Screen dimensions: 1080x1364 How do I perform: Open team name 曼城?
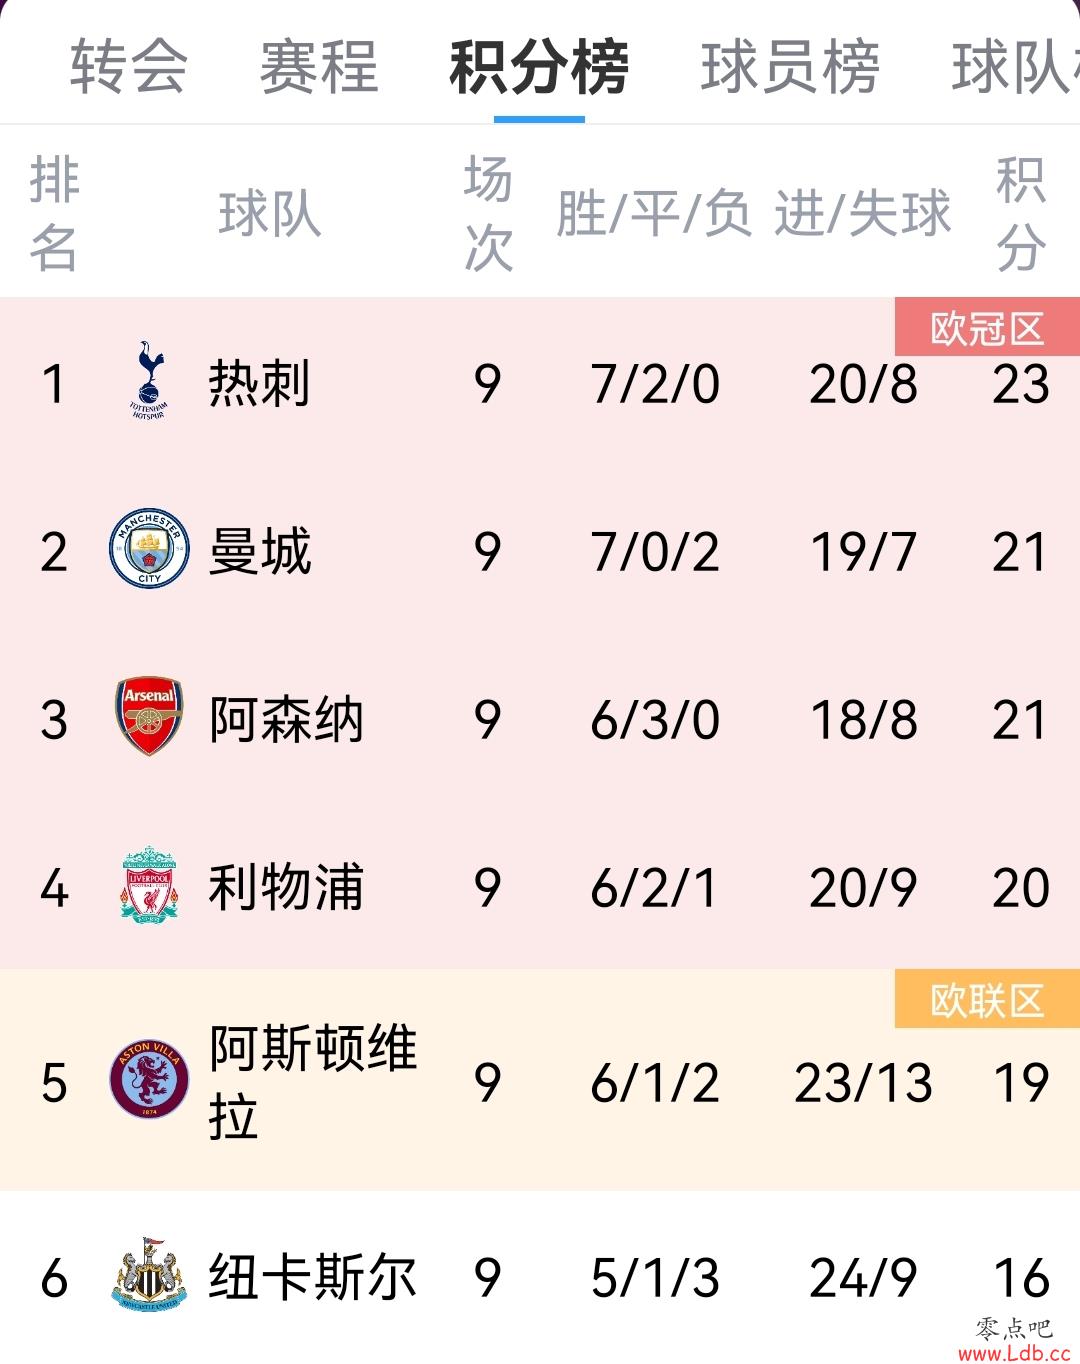click(x=260, y=551)
